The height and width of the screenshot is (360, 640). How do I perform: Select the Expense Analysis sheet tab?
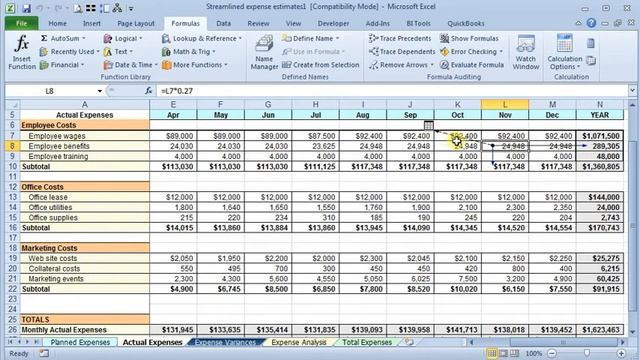(299, 342)
